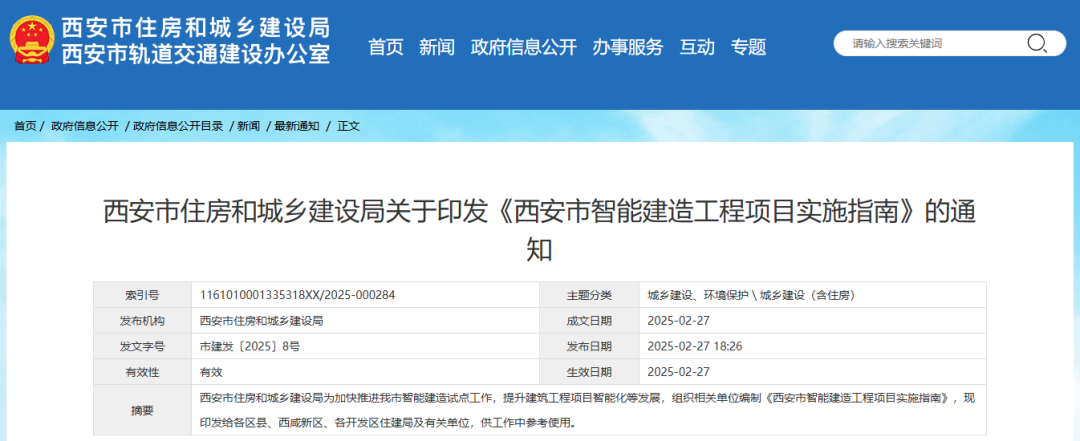The width and height of the screenshot is (1080, 441).
Task: Go to 政府信息公开 in the breadcrumb
Action: (x=85, y=126)
